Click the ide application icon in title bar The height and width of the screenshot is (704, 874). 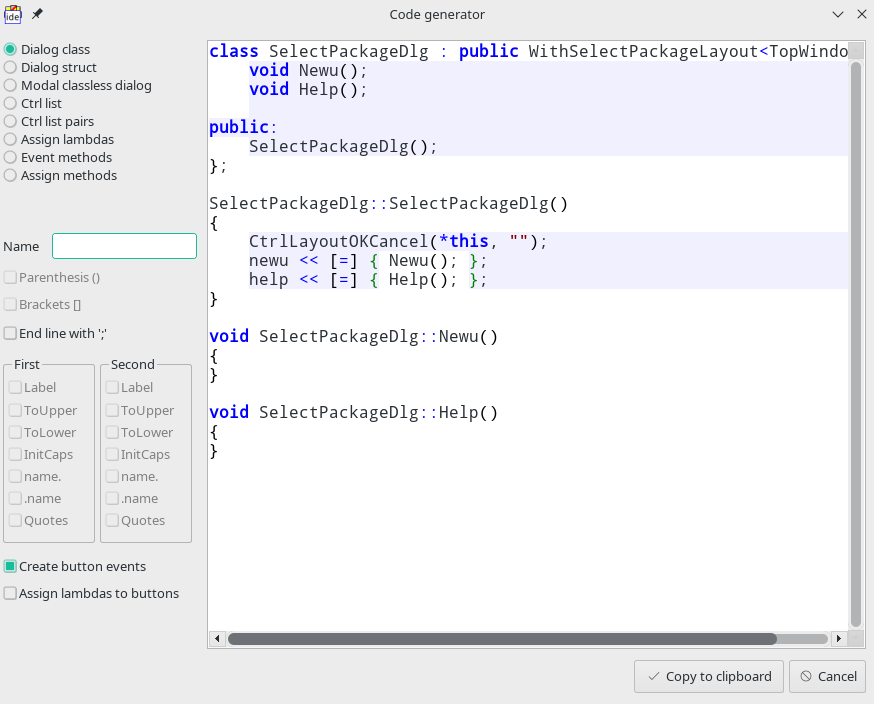(13, 14)
